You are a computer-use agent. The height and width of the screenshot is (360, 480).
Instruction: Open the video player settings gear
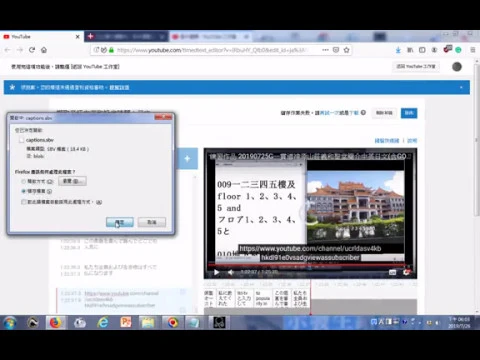[x=406, y=272]
